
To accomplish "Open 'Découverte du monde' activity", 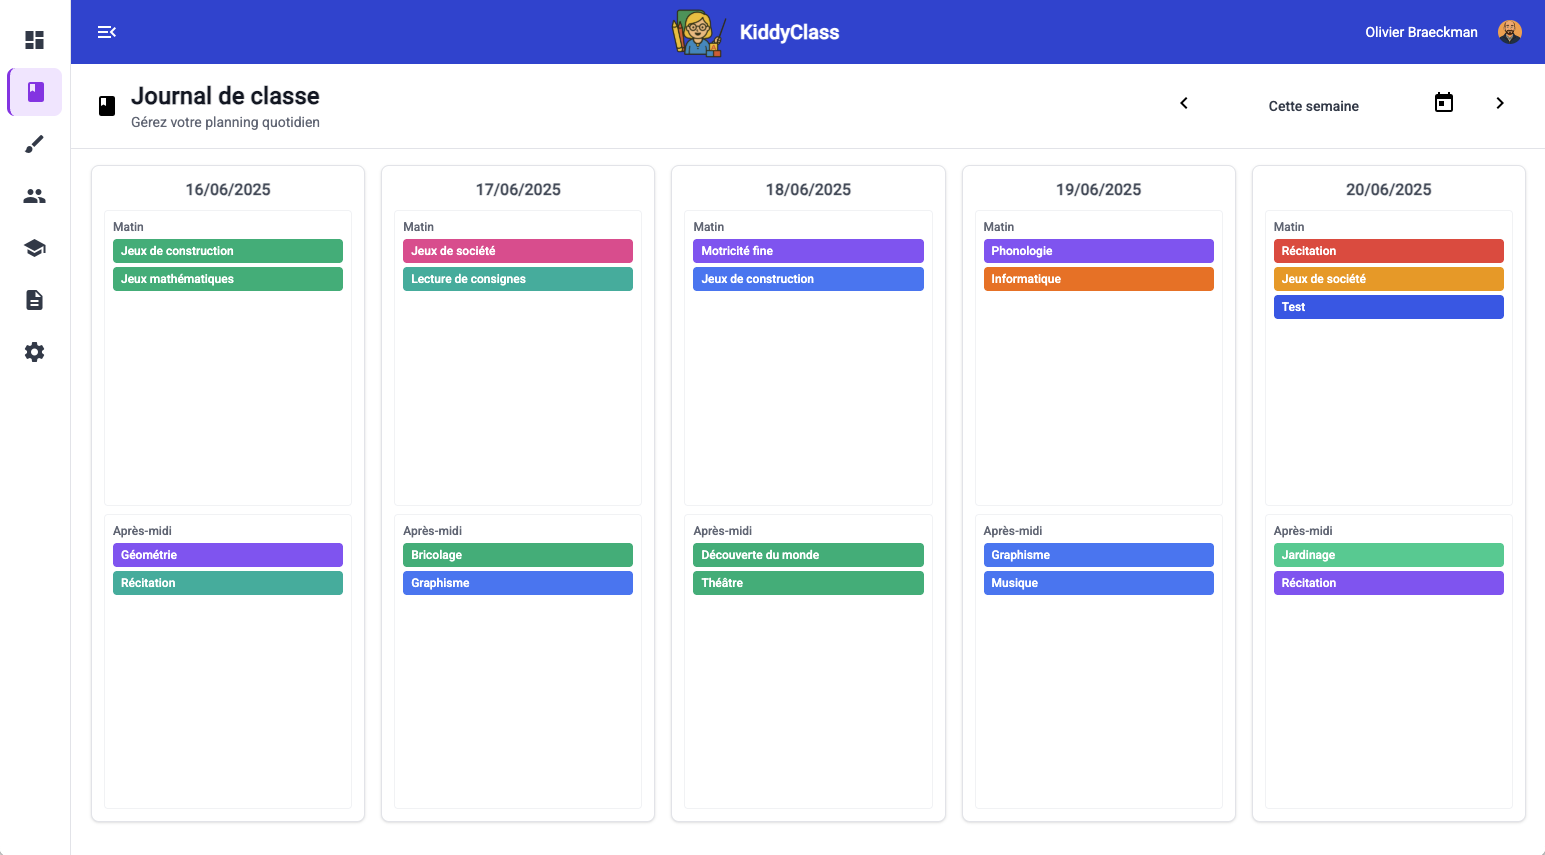I will [x=808, y=555].
